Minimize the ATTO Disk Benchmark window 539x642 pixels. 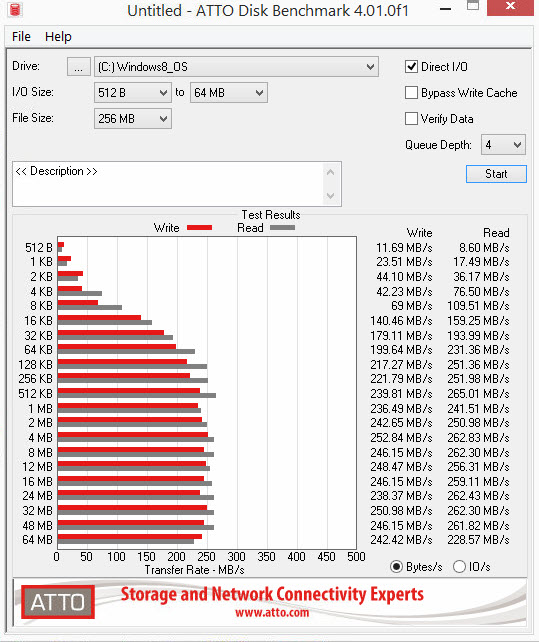[x=446, y=9]
